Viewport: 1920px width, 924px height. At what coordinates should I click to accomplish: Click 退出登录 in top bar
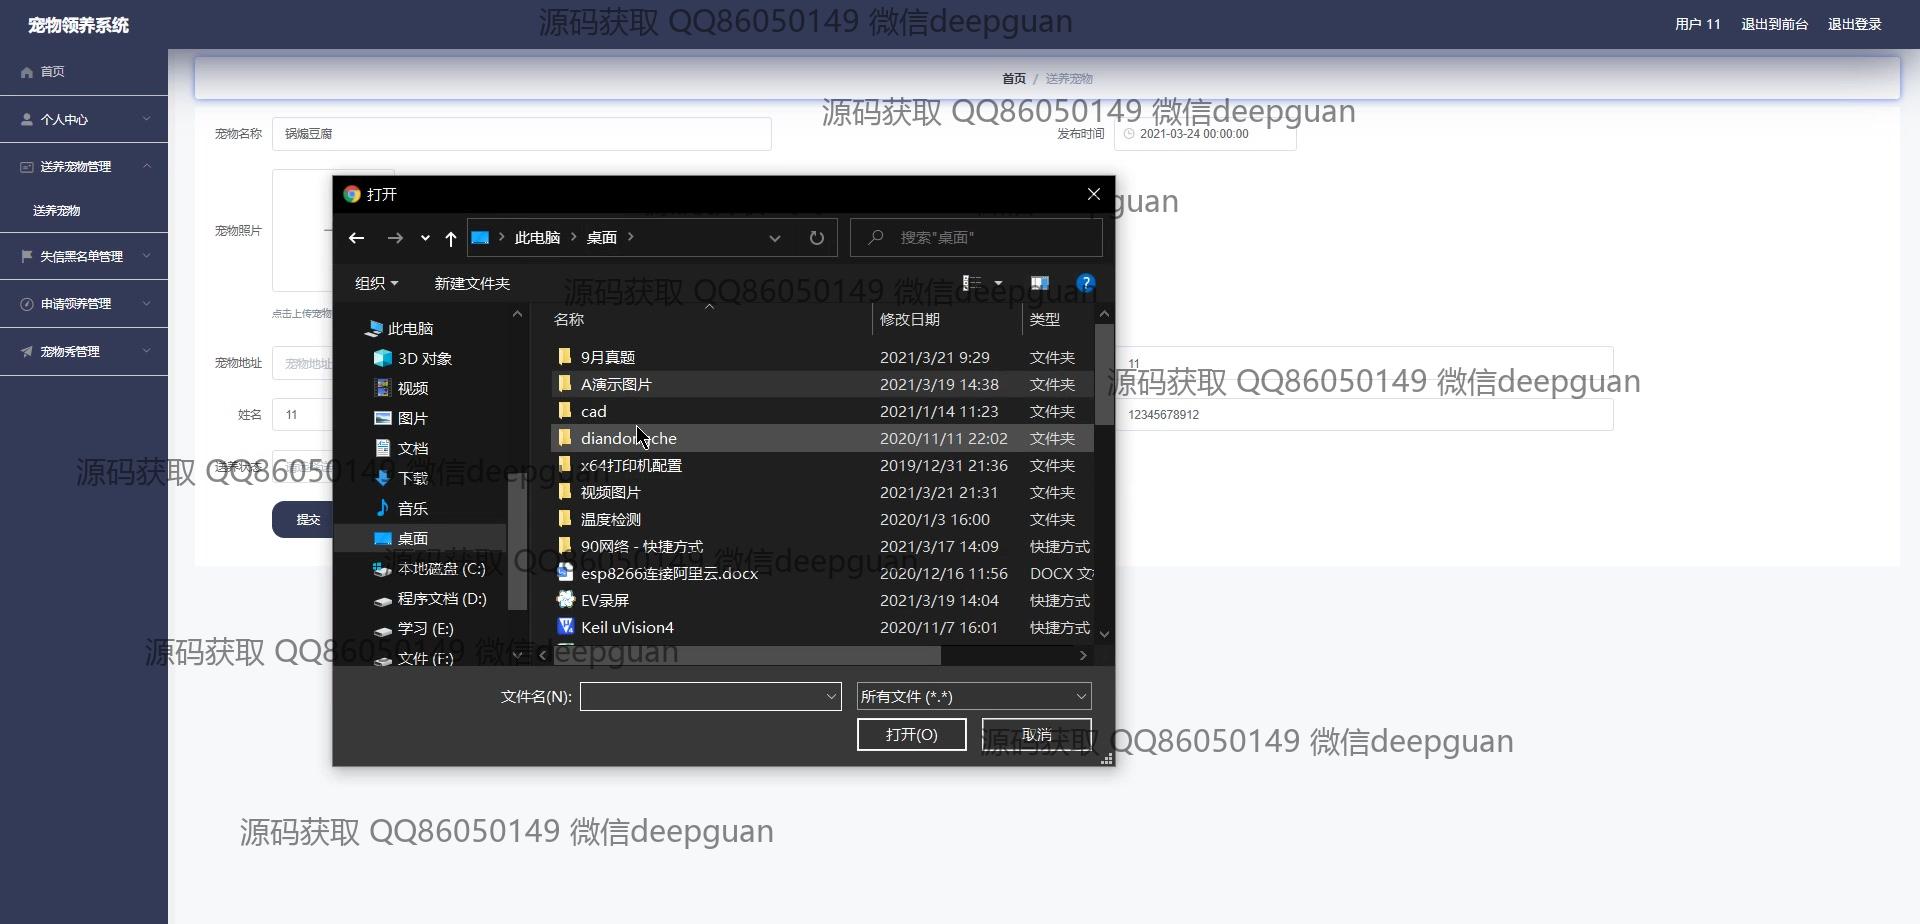[x=1854, y=24]
